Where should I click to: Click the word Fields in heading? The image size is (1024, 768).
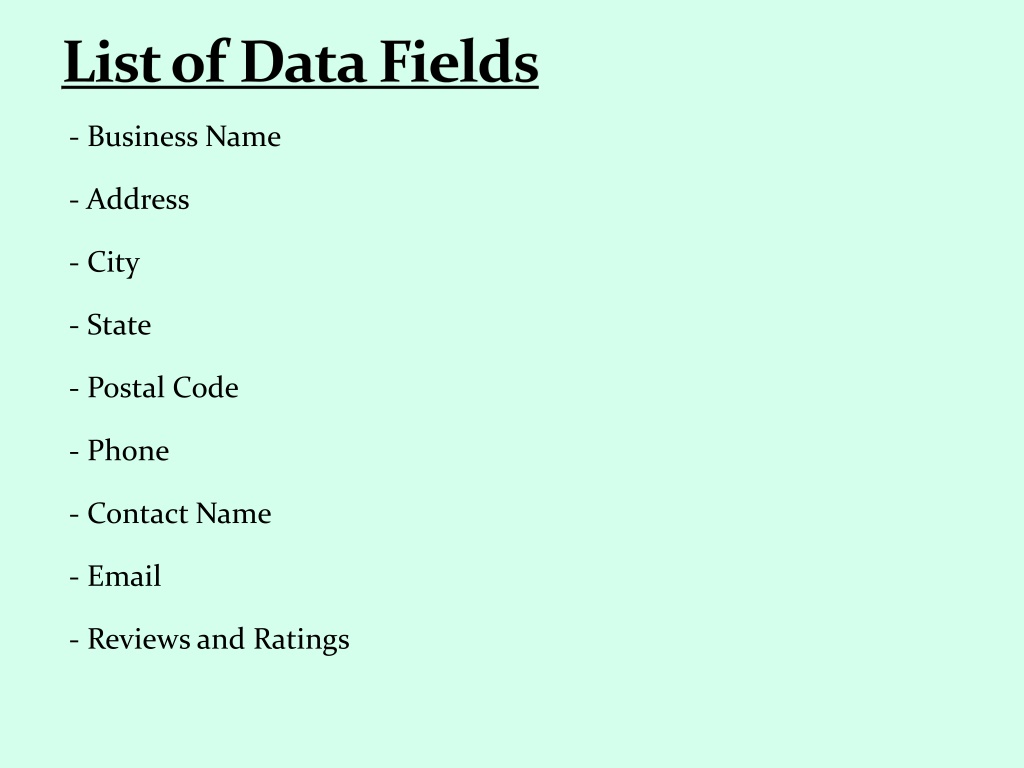459,62
